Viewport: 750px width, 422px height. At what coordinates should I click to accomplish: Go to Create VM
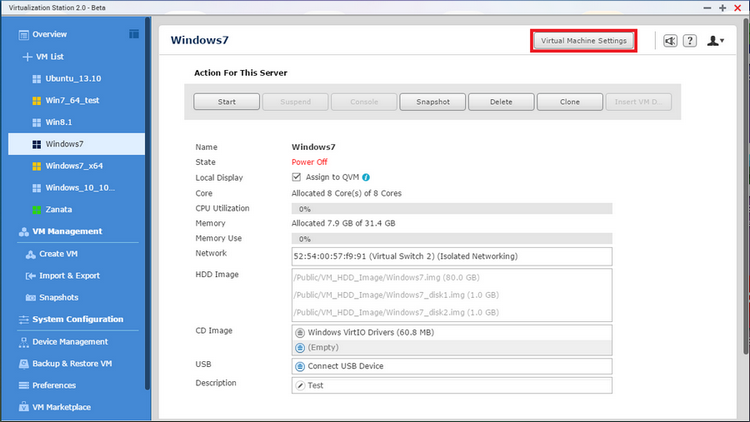click(58, 254)
